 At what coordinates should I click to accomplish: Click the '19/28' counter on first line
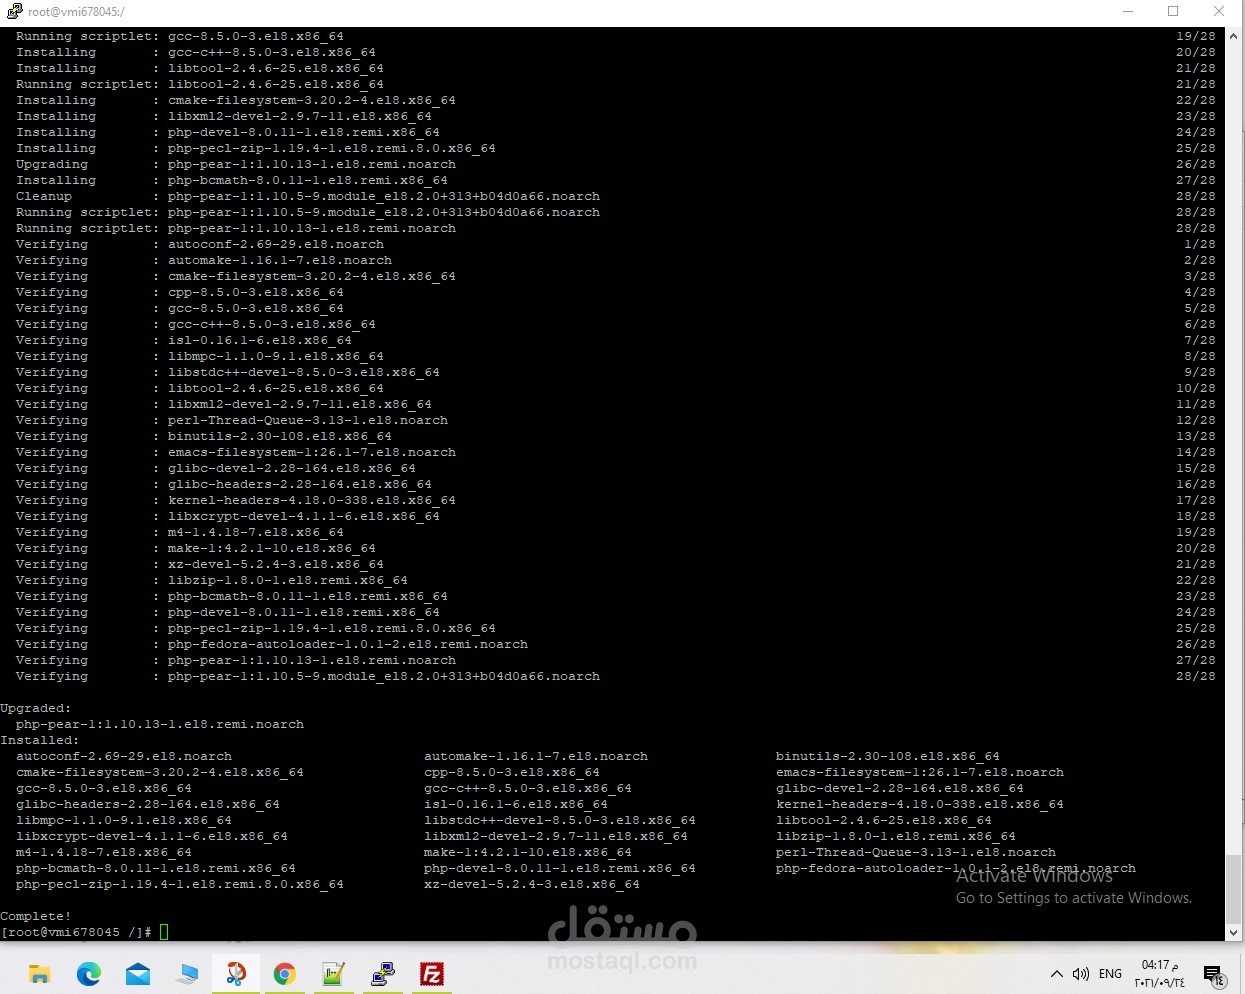(x=1196, y=36)
